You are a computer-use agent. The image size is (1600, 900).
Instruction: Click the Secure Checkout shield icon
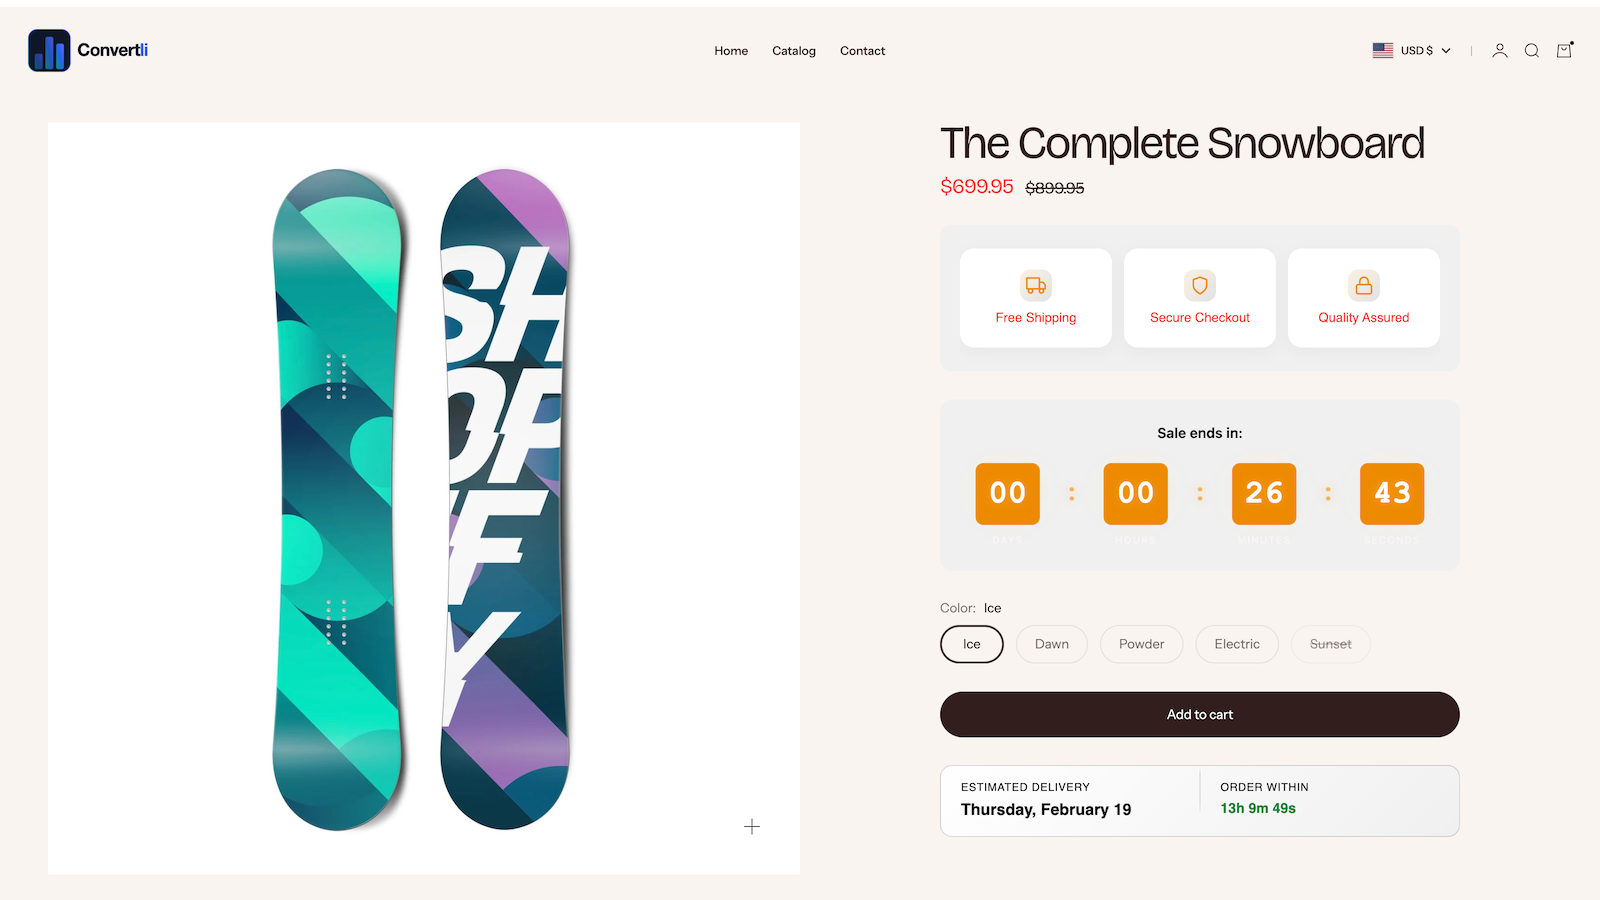point(1200,286)
